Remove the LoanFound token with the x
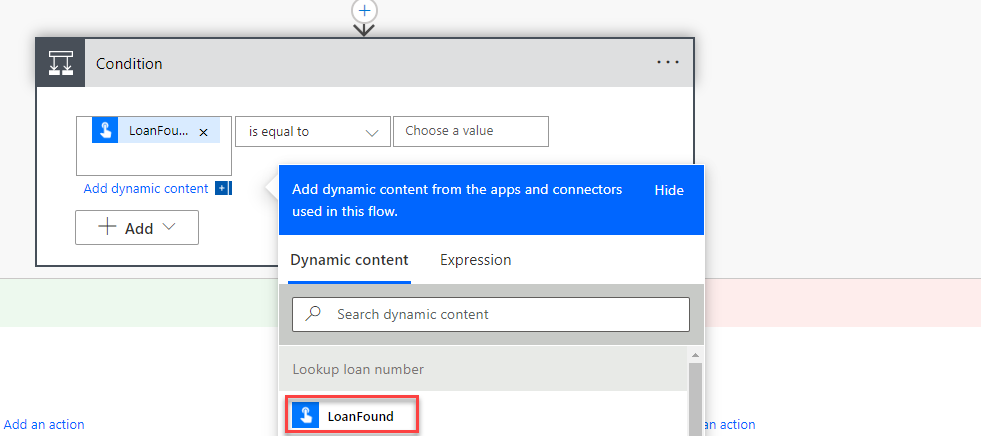981x436 pixels. point(204,132)
